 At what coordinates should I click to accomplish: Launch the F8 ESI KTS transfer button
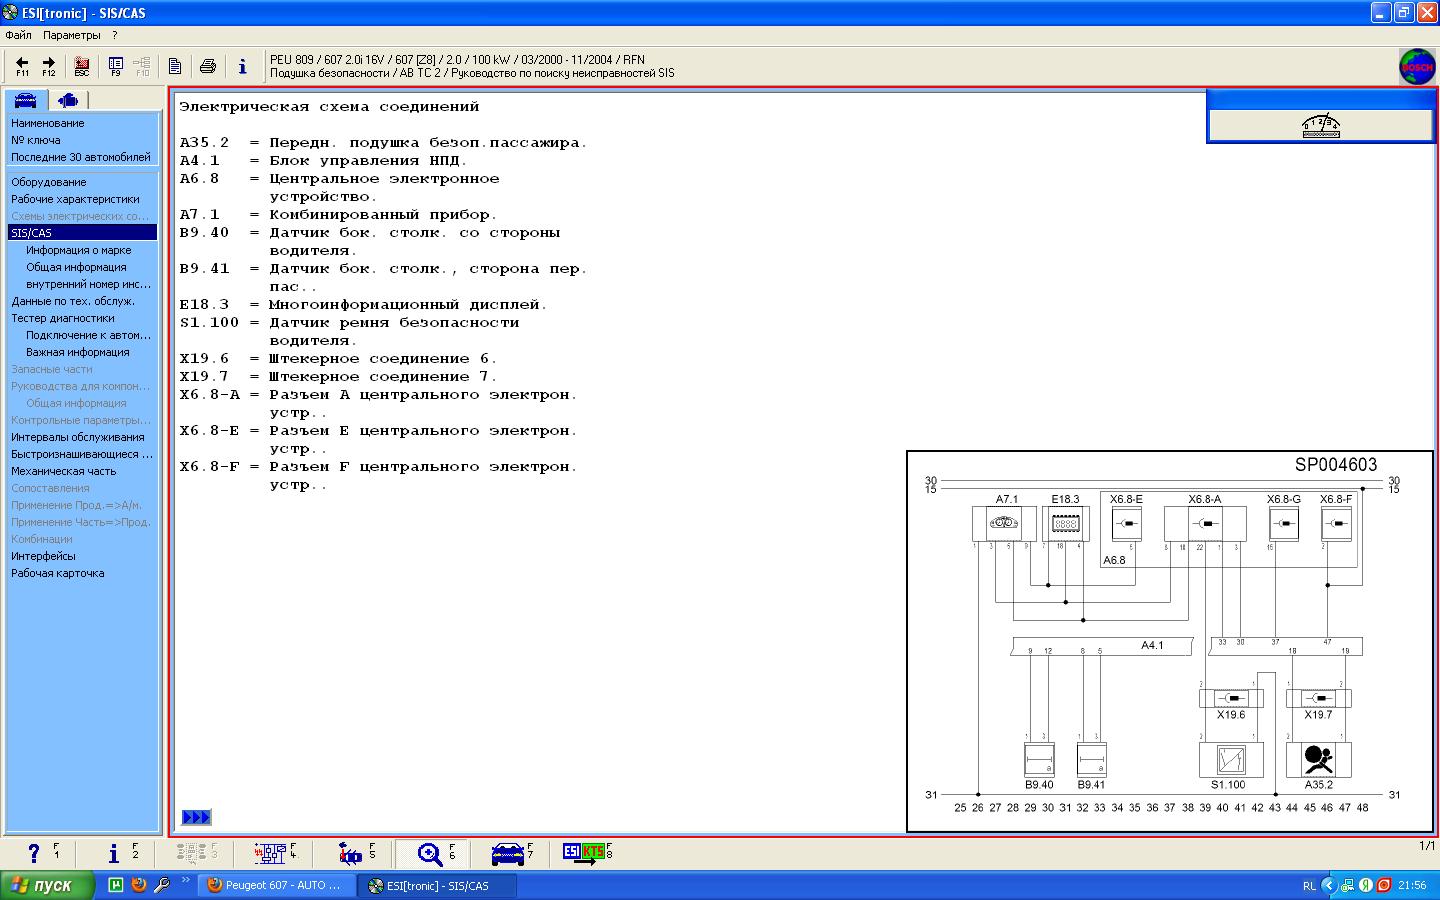587,853
